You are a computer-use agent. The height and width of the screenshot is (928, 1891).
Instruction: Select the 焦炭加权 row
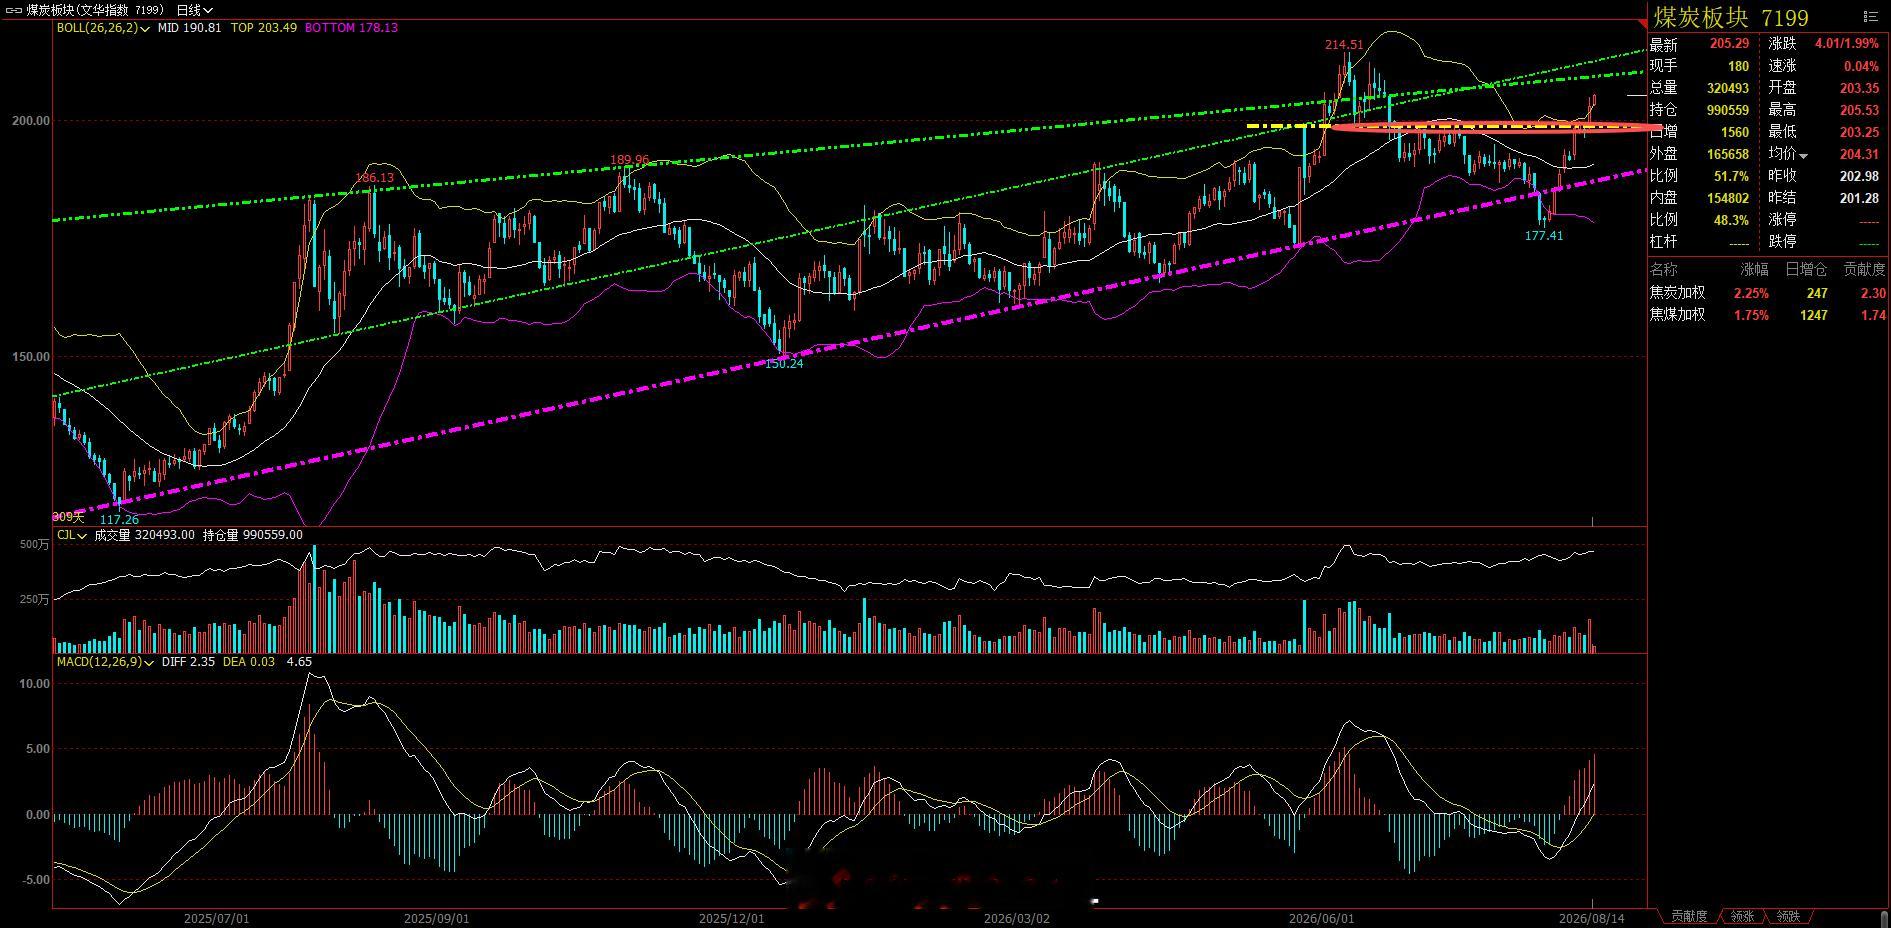coord(1768,293)
